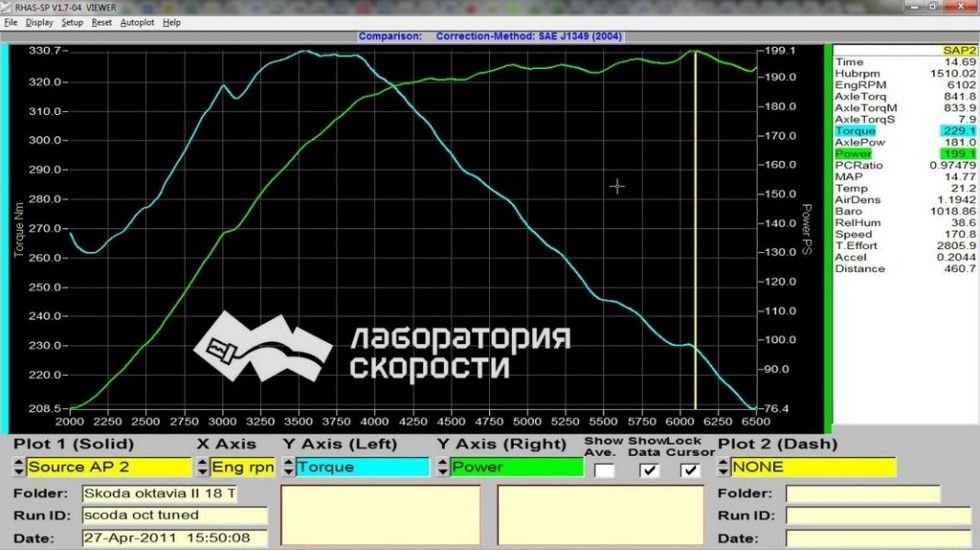Click the Reset menu item
Image resolution: width=980 pixels, height=550 pixels.
(102, 22)
